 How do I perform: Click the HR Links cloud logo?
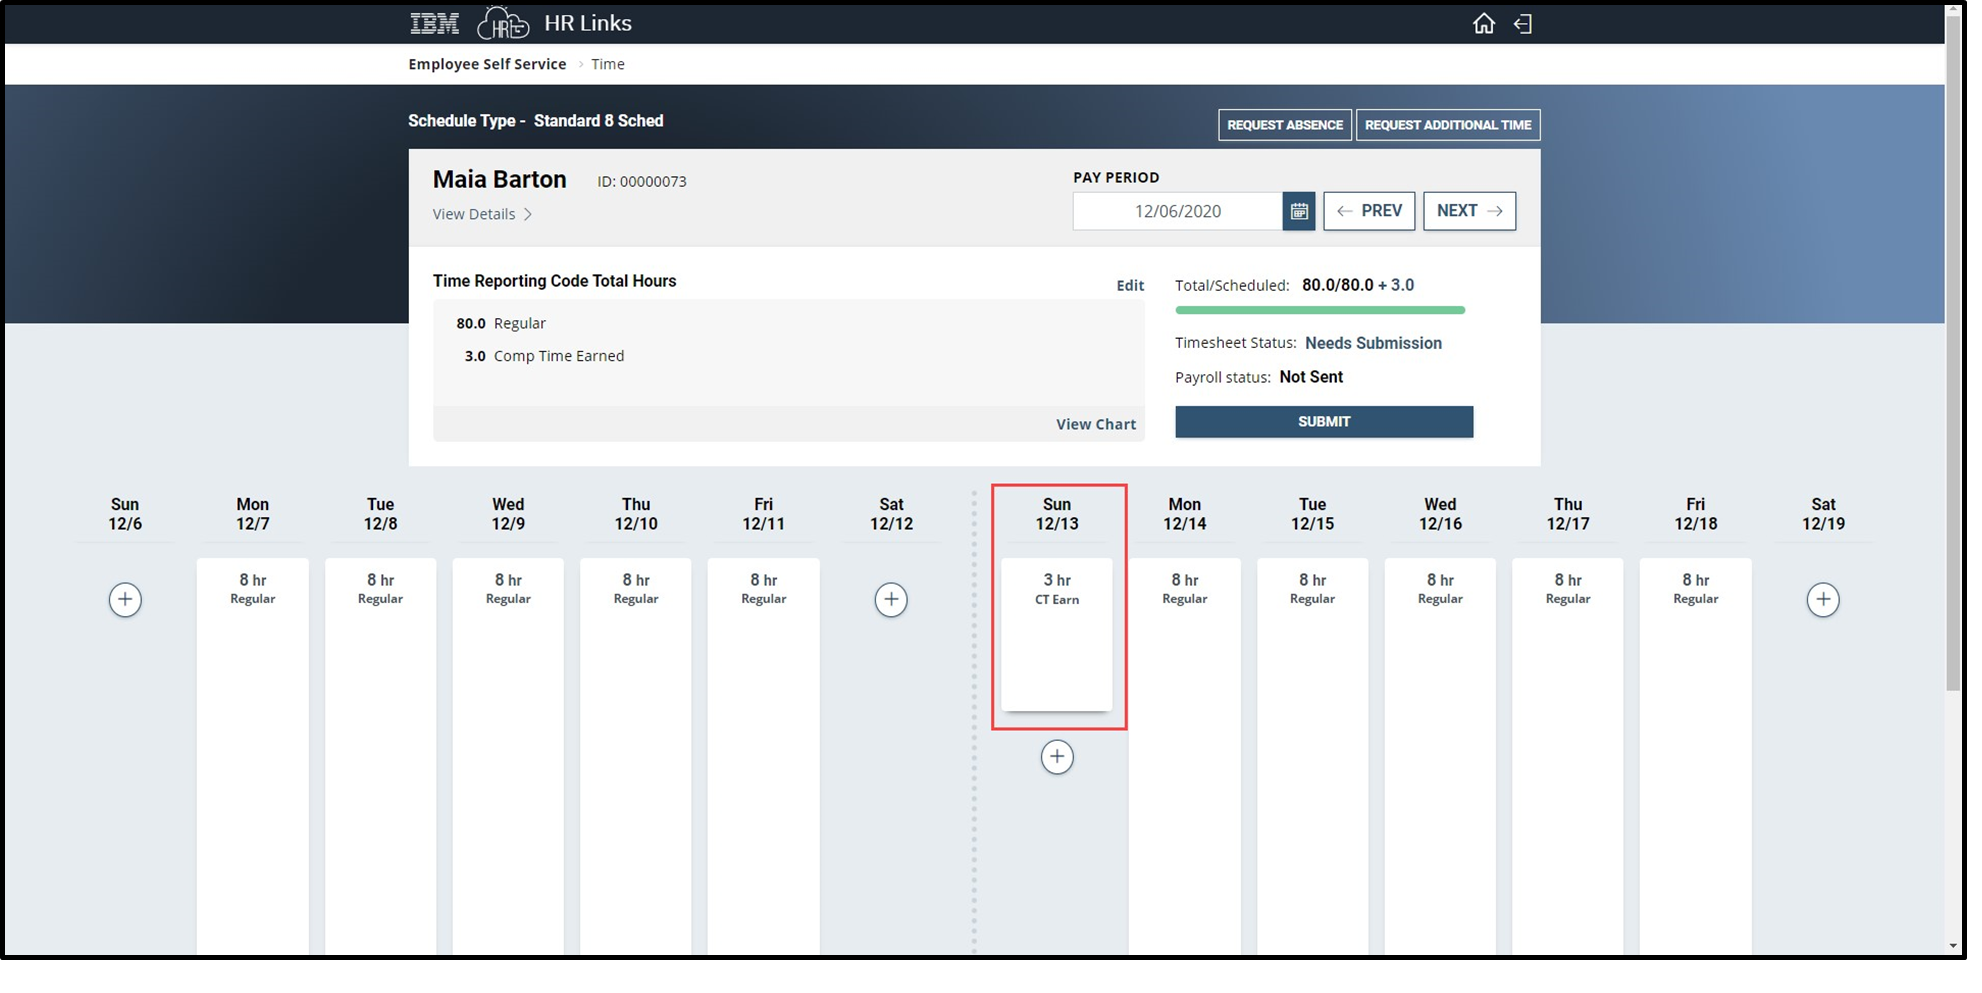point(504,22)
